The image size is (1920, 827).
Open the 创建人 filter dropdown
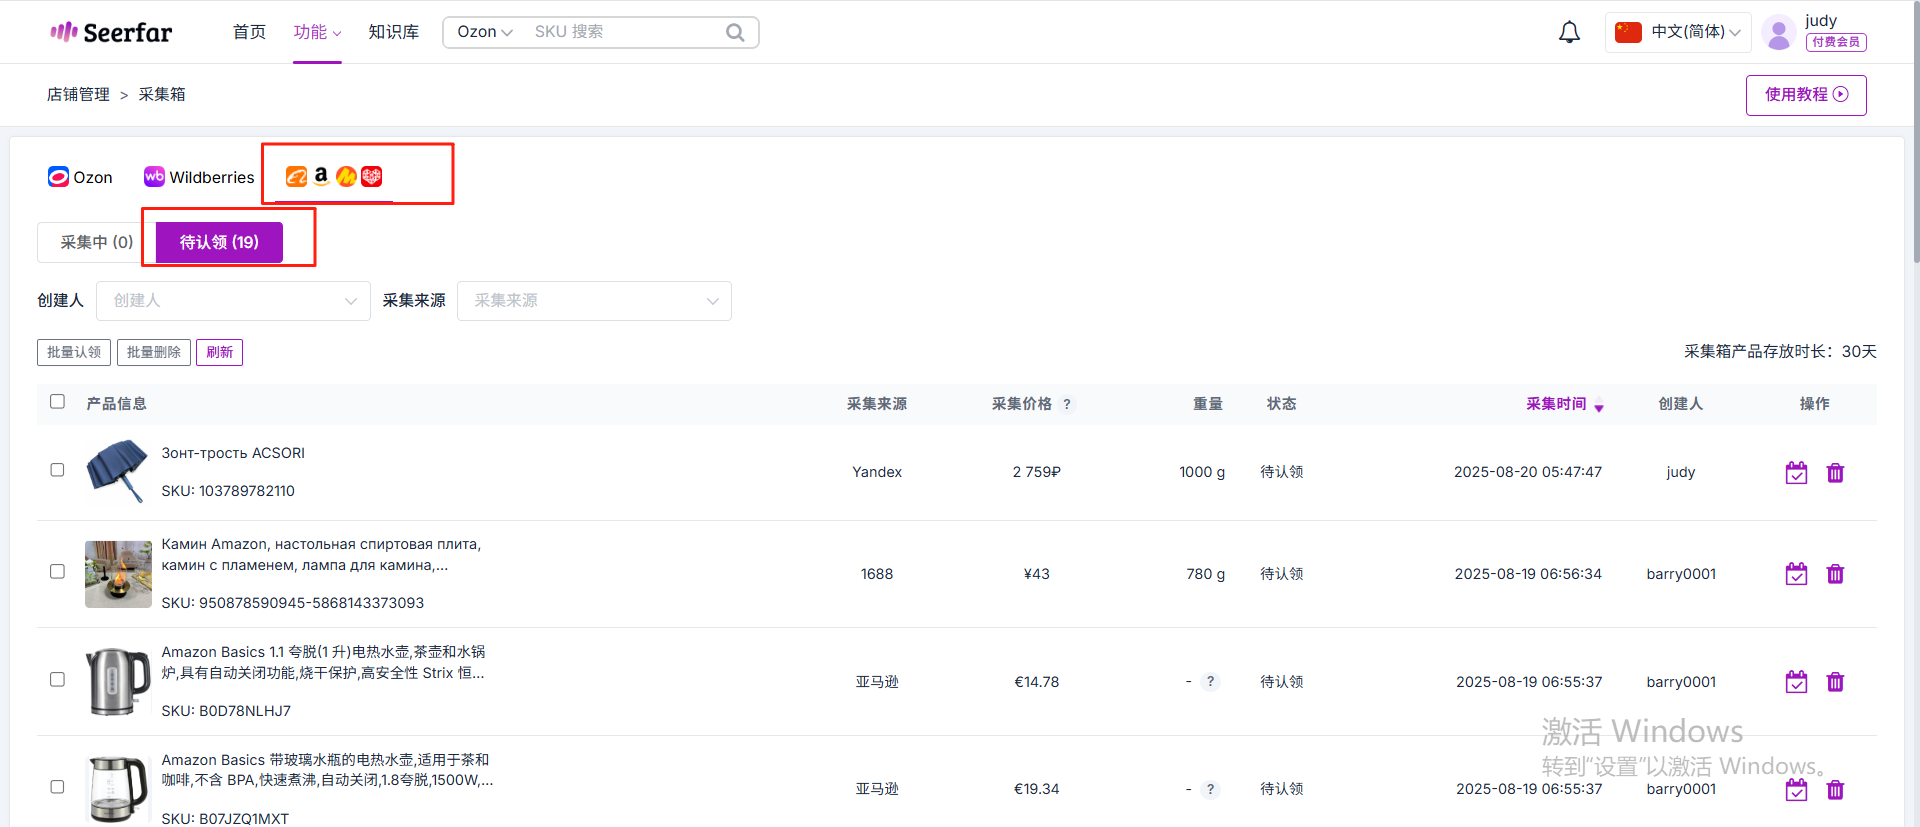click(233, 301)
